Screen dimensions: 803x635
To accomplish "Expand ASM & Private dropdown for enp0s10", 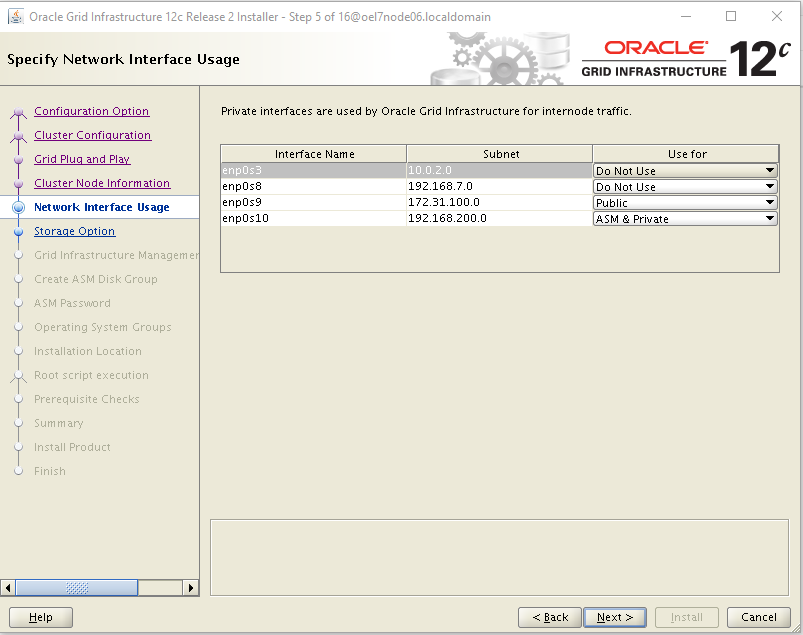I will 769,219.
